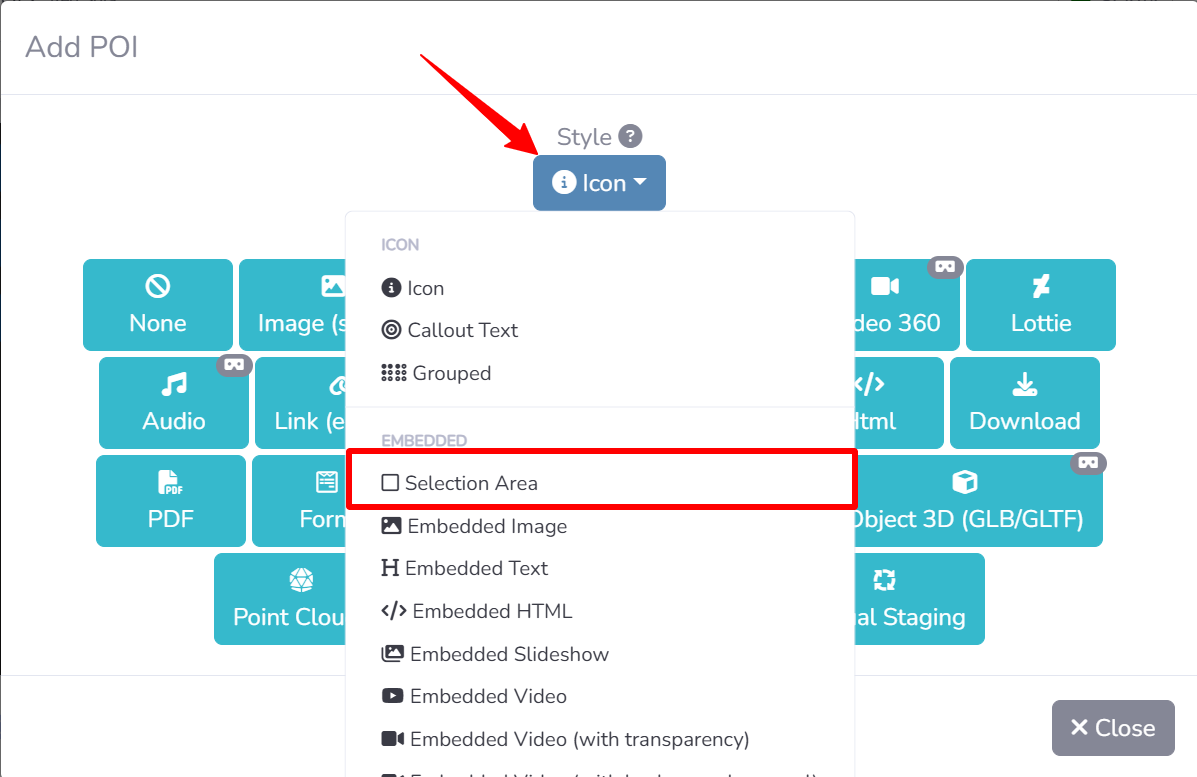Choose the Lottie content type

[1040, 305]
